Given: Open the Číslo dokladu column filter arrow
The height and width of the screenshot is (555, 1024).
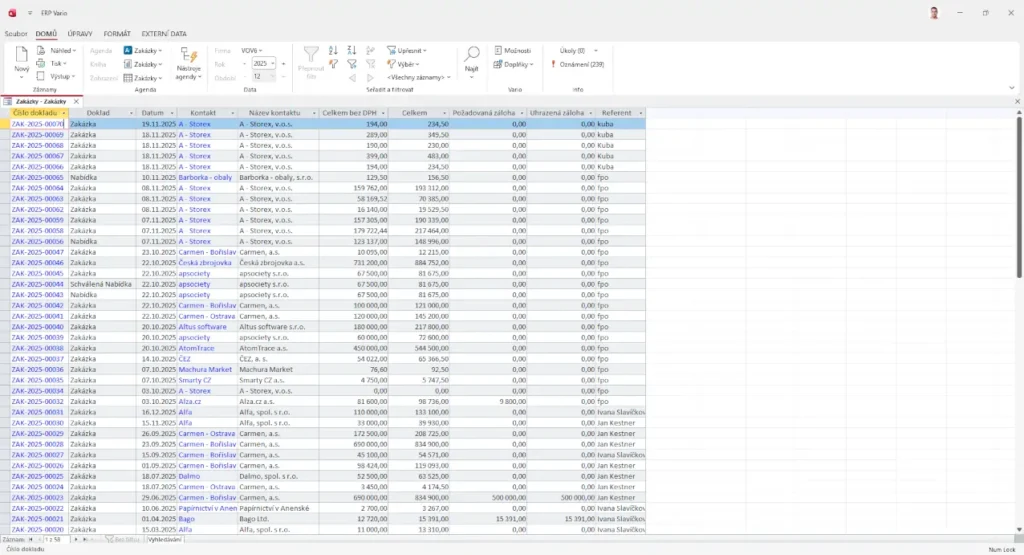Looking at the screenshot, I should tap(64, 113).
